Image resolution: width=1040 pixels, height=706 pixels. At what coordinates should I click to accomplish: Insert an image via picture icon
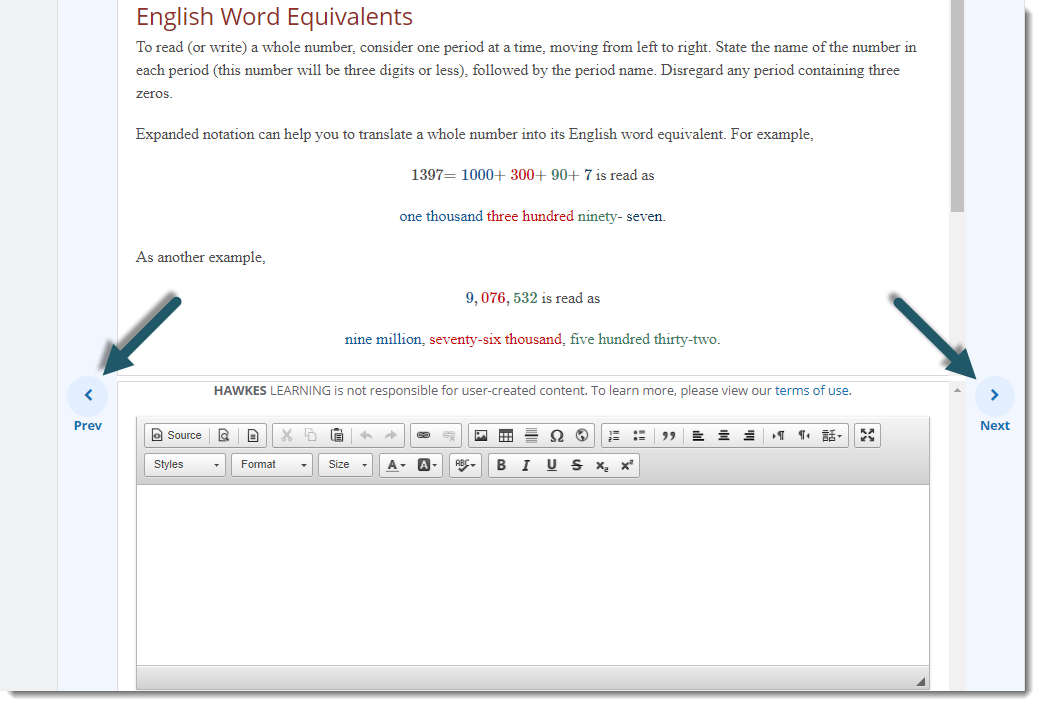click(481, 436)
